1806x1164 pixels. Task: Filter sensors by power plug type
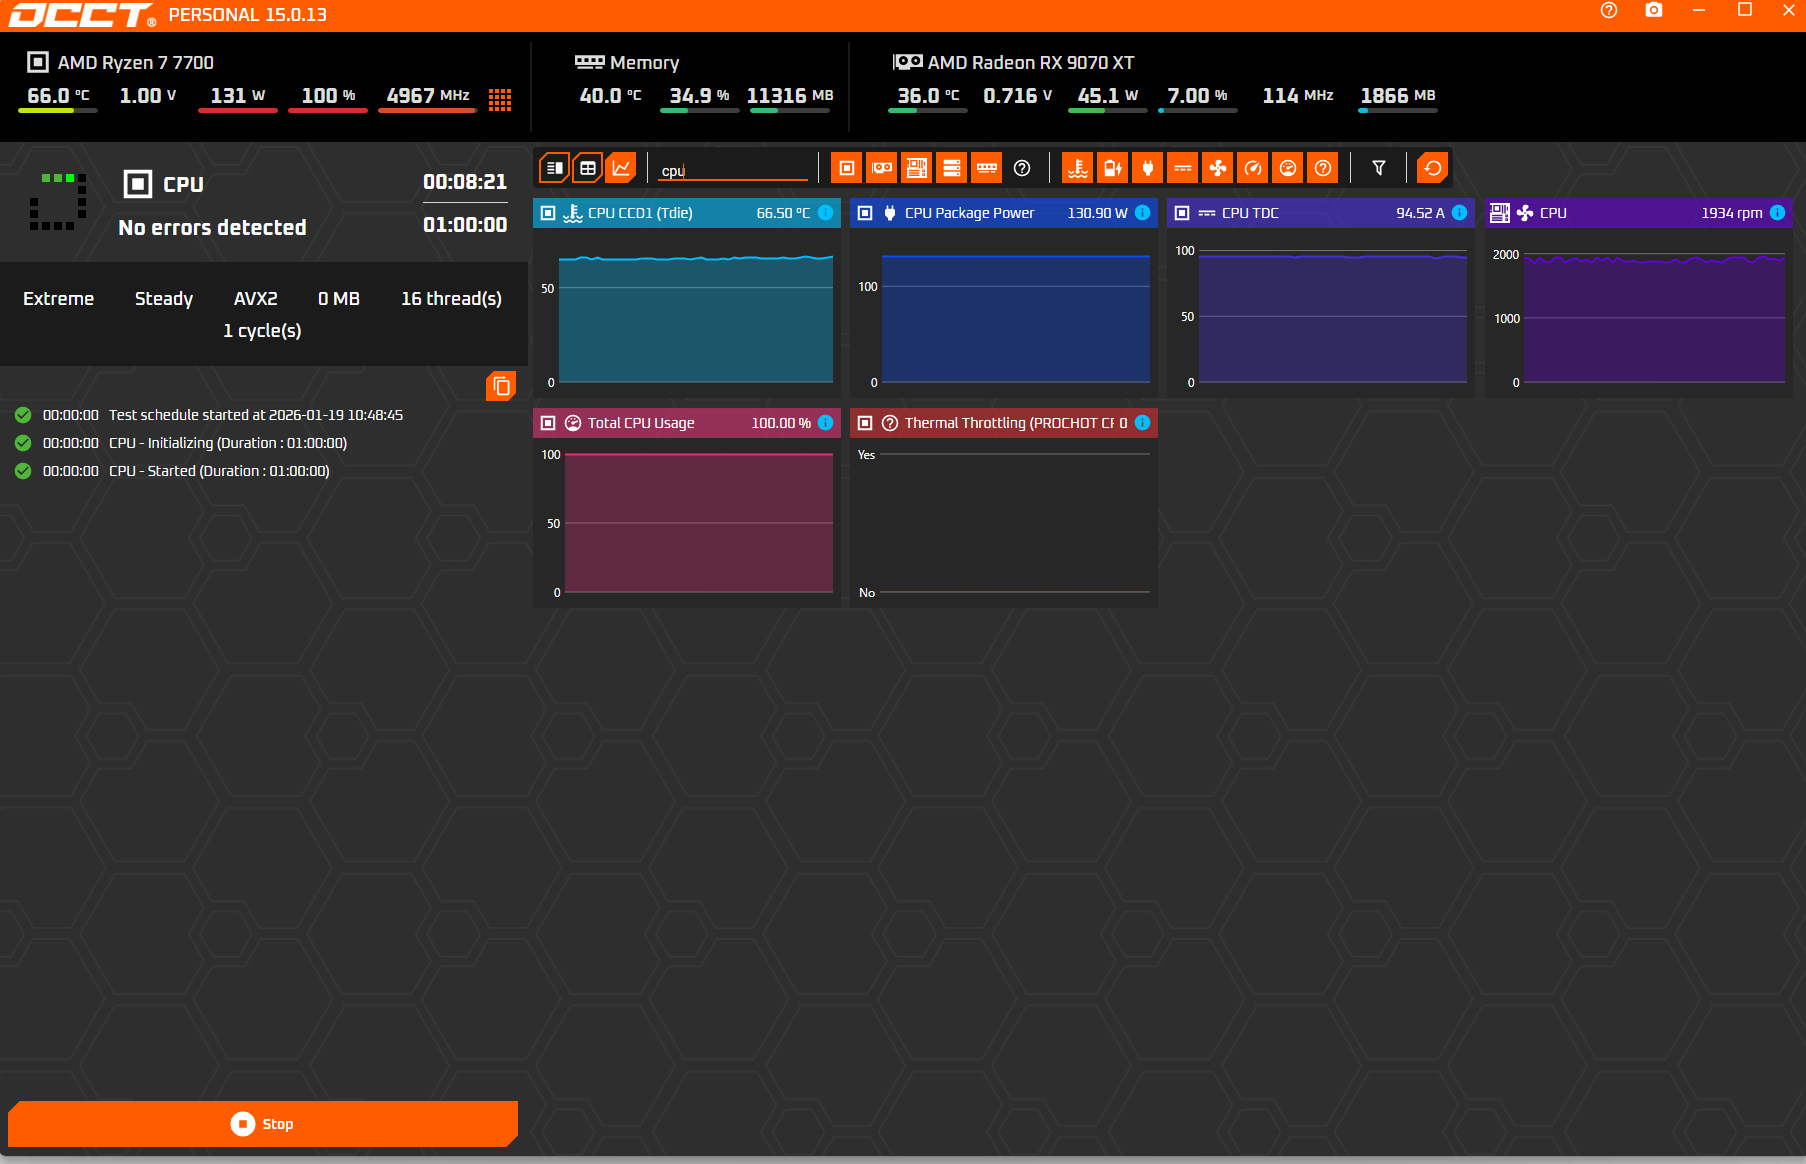tap(1147, 168)
